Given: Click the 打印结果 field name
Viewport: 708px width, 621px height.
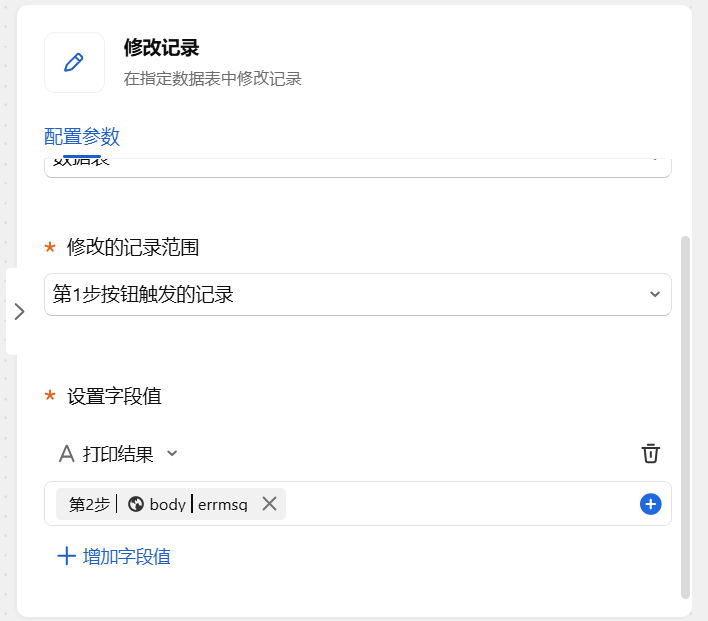Looking at the screenshot, I should tap(118, 454).
